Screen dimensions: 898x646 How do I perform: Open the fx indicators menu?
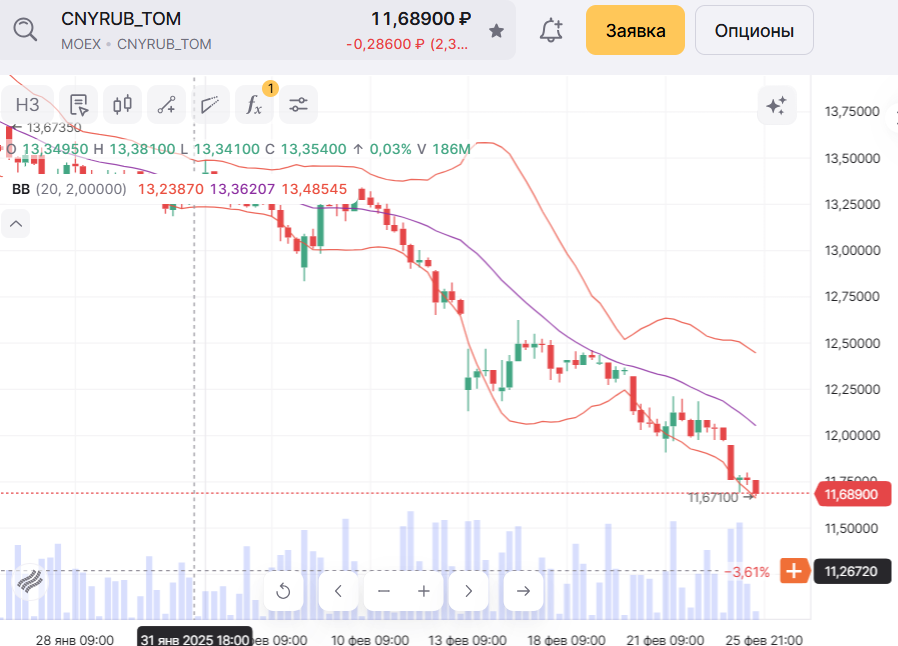(254, 104)
